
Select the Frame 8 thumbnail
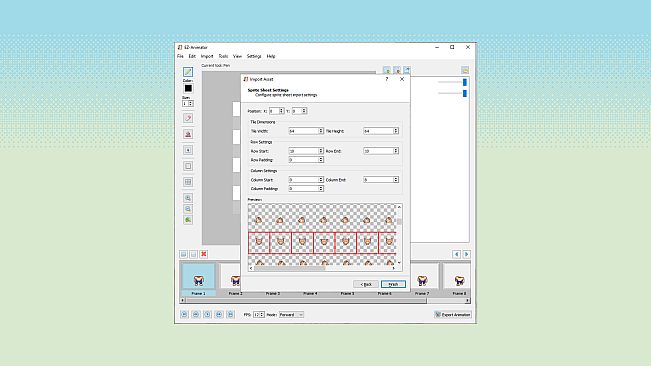[457, 279]
